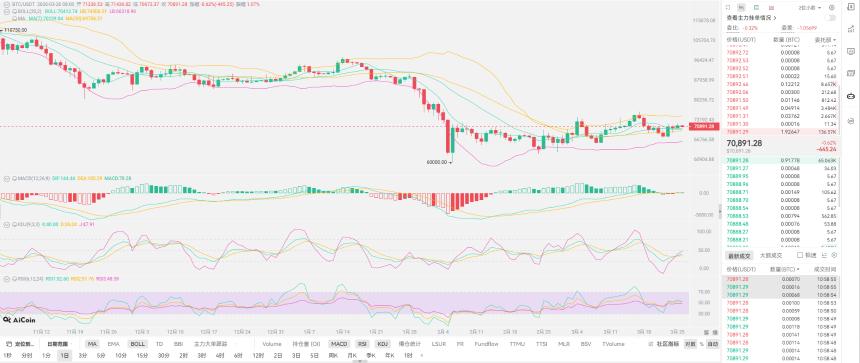Click the trades panel settings icon
The width and height of the screenshot is (860, 363).
[x=835, y=256]
